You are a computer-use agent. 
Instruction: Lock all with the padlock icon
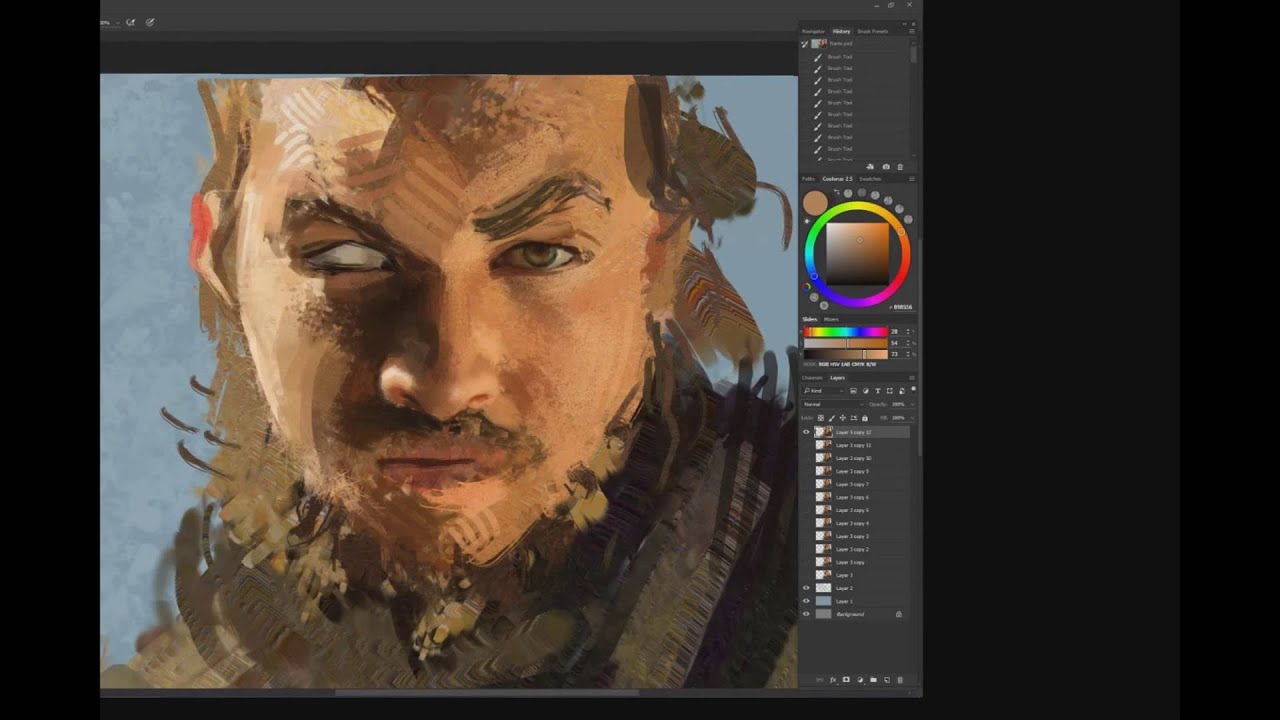coord(865,418)
